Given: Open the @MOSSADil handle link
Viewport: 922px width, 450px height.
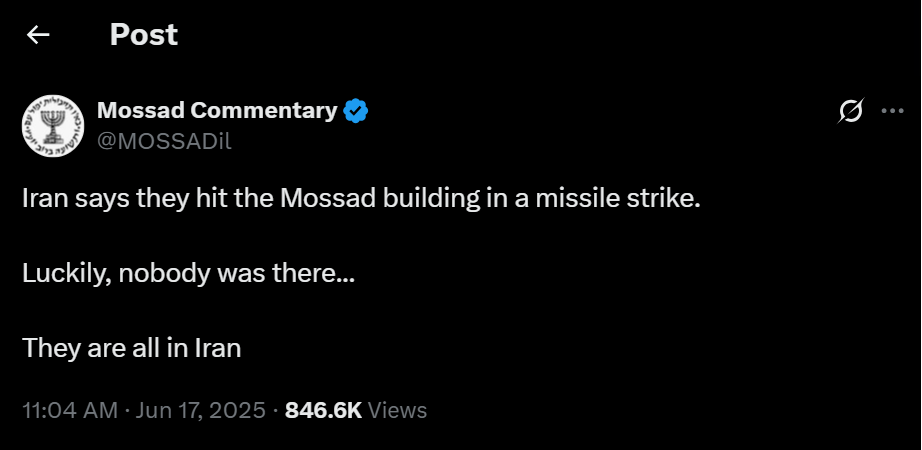Looking at the screenshot, I should [x=164, y=141].
